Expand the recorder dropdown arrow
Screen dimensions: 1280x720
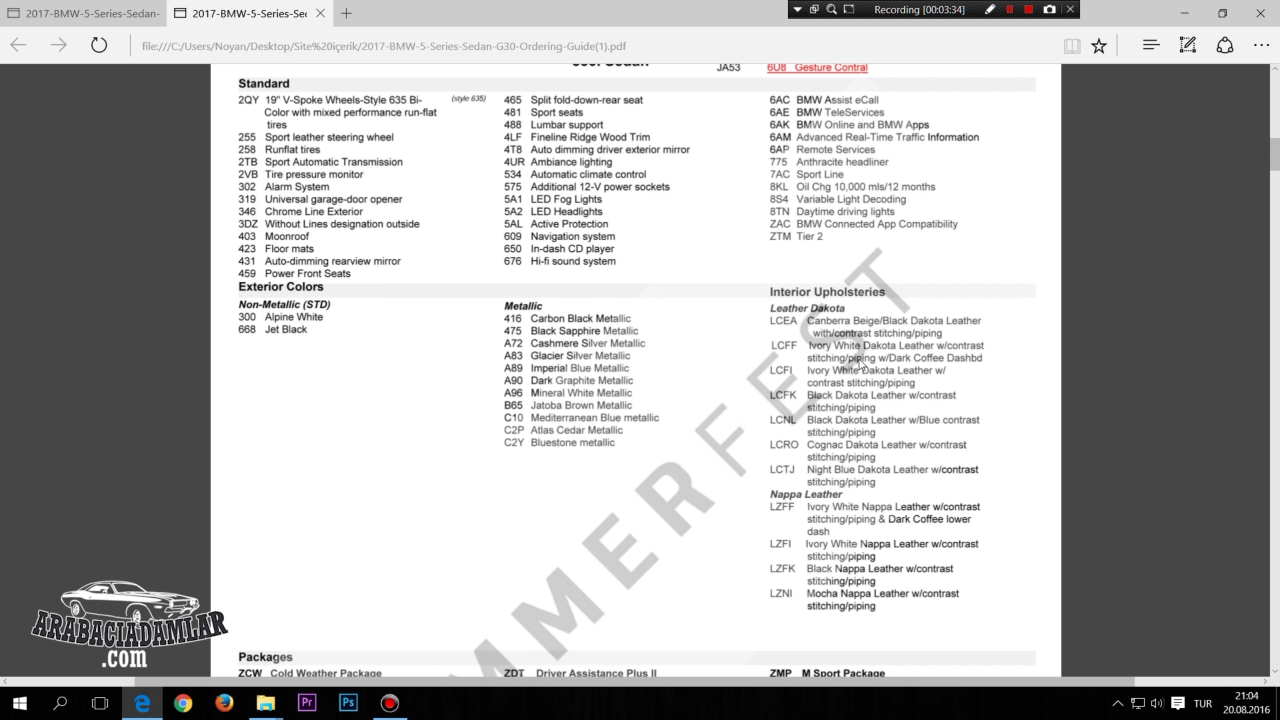(797, 9)
